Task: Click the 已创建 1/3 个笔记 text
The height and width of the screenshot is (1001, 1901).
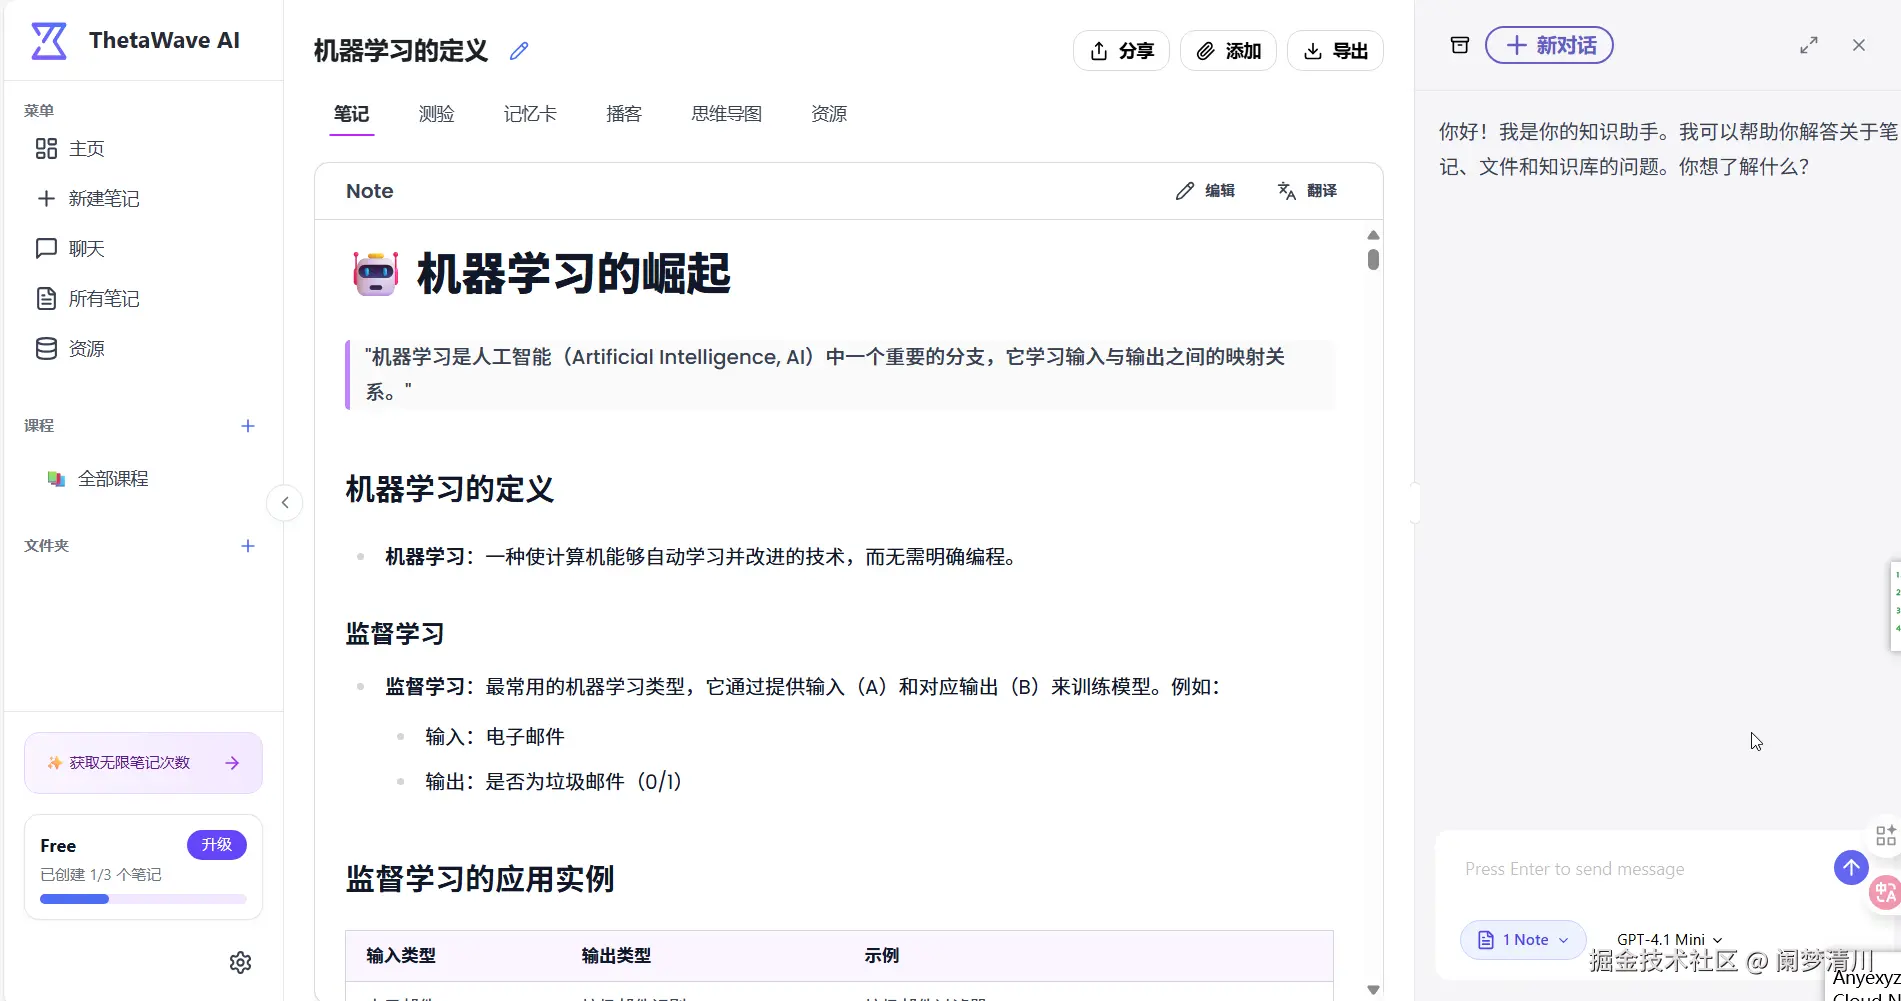Action: click(x=101, y=875)
